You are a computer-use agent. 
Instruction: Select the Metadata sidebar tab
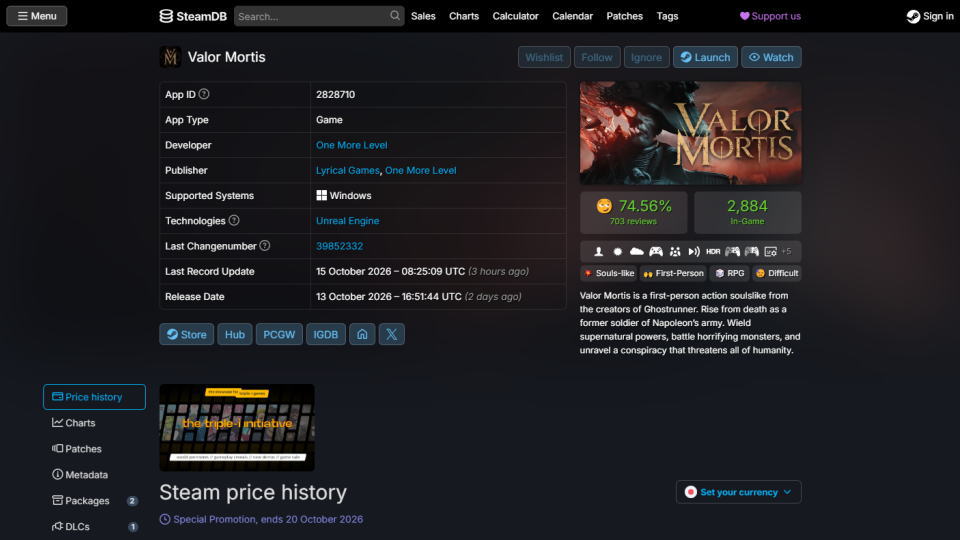[94, 474]
